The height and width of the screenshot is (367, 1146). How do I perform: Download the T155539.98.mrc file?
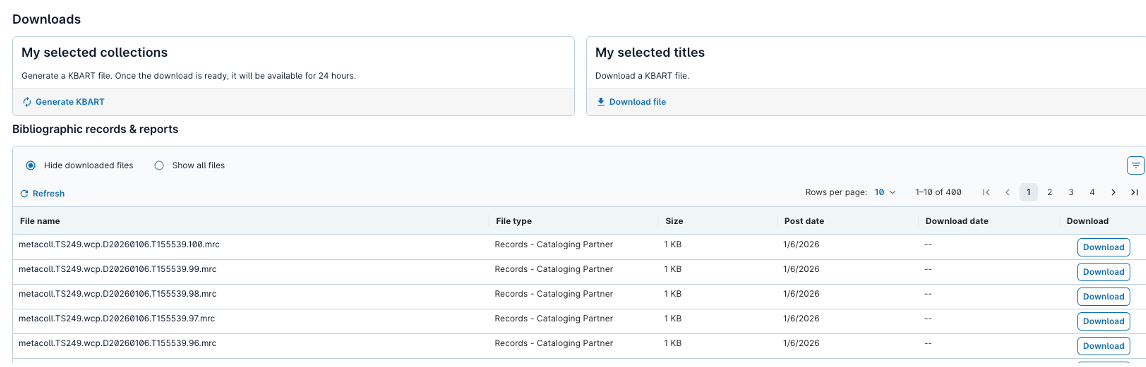tap(1104, 297)
